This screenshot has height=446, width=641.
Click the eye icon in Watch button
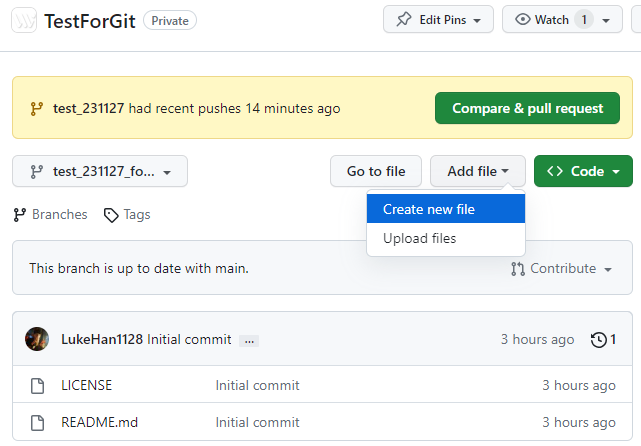tap(522, 19)
